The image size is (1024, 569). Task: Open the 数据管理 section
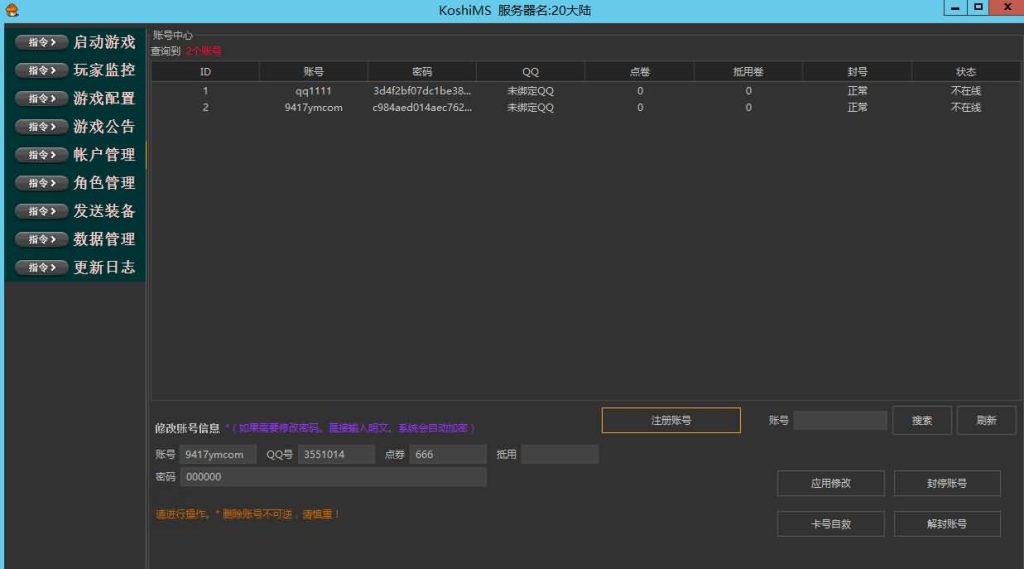click(104, 239)
